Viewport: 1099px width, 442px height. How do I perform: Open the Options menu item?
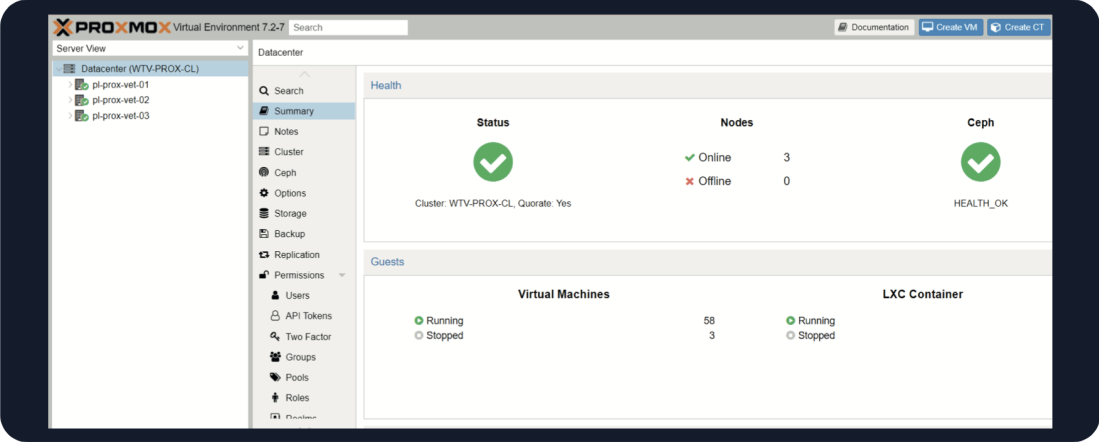(x=304, y=193)
